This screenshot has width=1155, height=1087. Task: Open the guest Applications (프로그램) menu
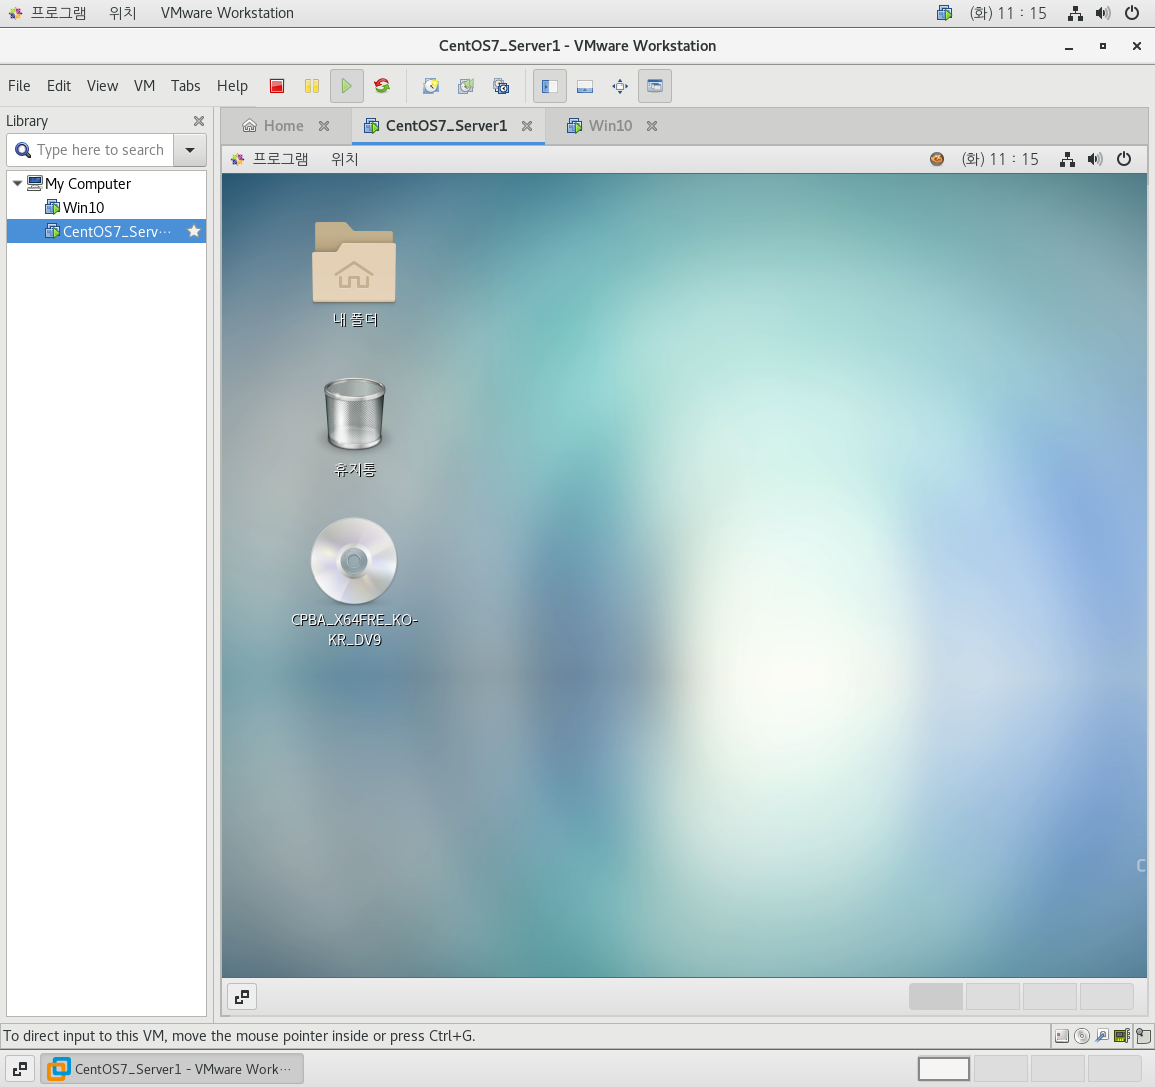tap(270, 159)
